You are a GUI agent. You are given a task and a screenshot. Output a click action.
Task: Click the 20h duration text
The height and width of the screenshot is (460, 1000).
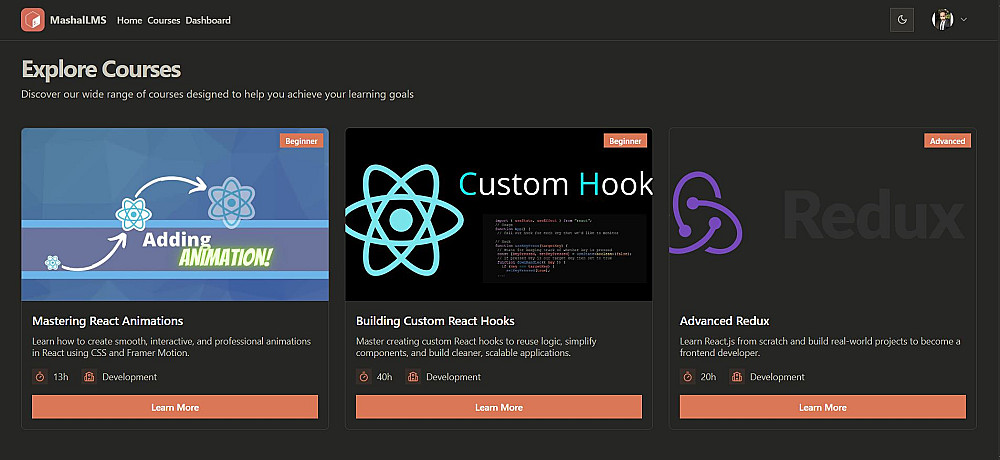coord(709,377)
